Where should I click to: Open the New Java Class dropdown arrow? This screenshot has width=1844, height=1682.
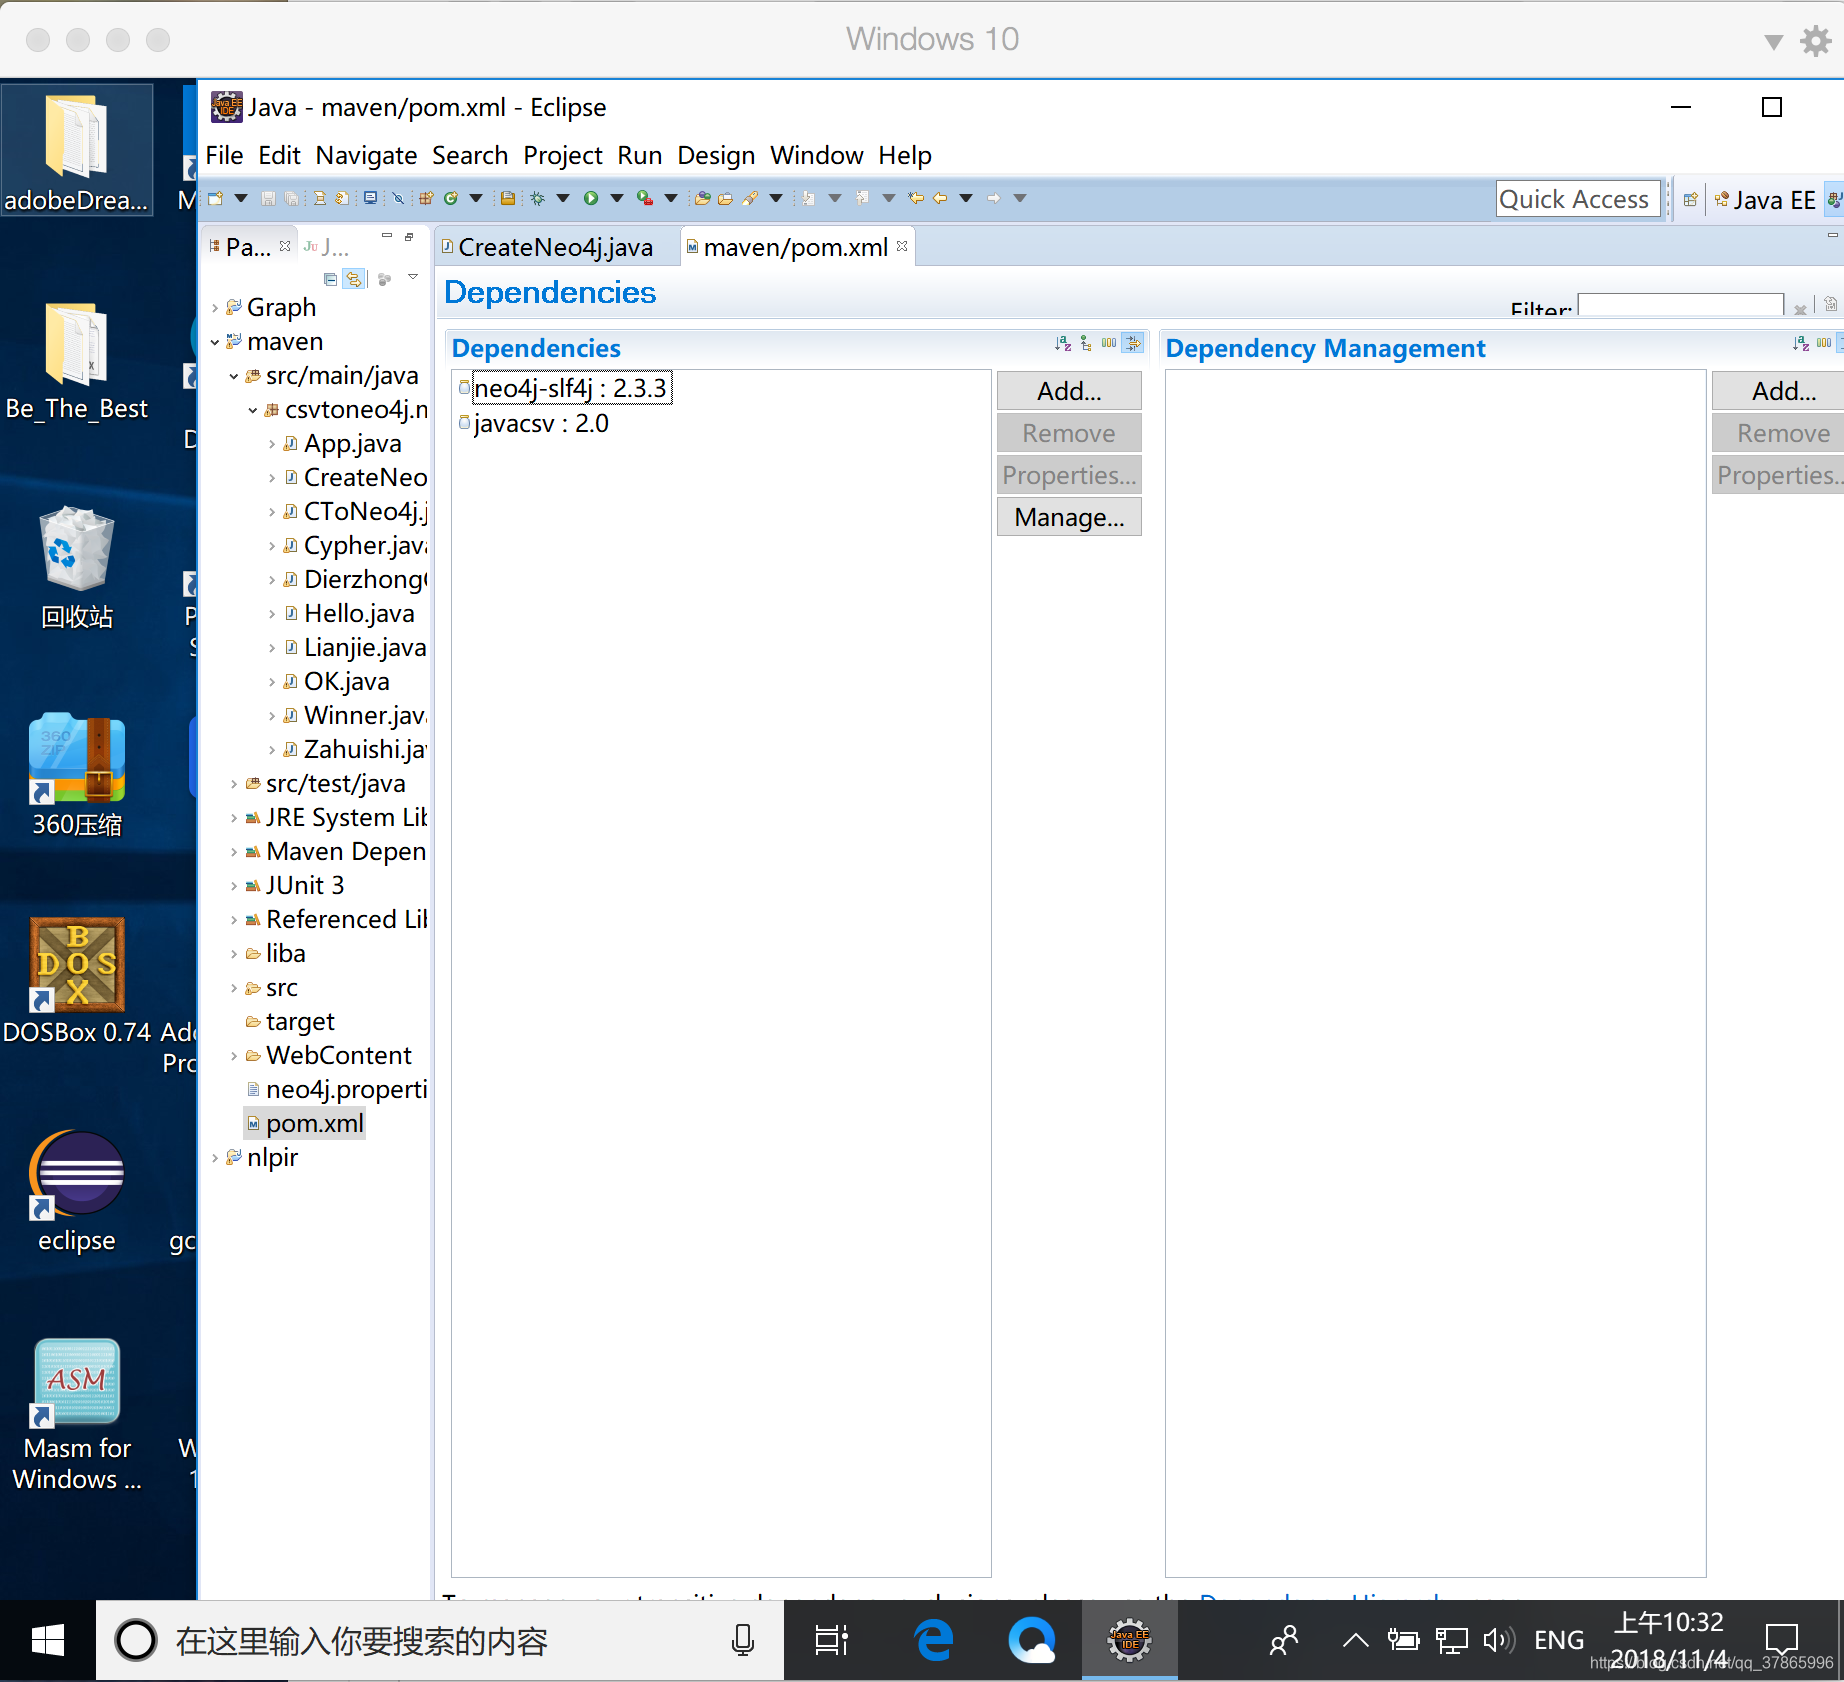coord(476,198)
